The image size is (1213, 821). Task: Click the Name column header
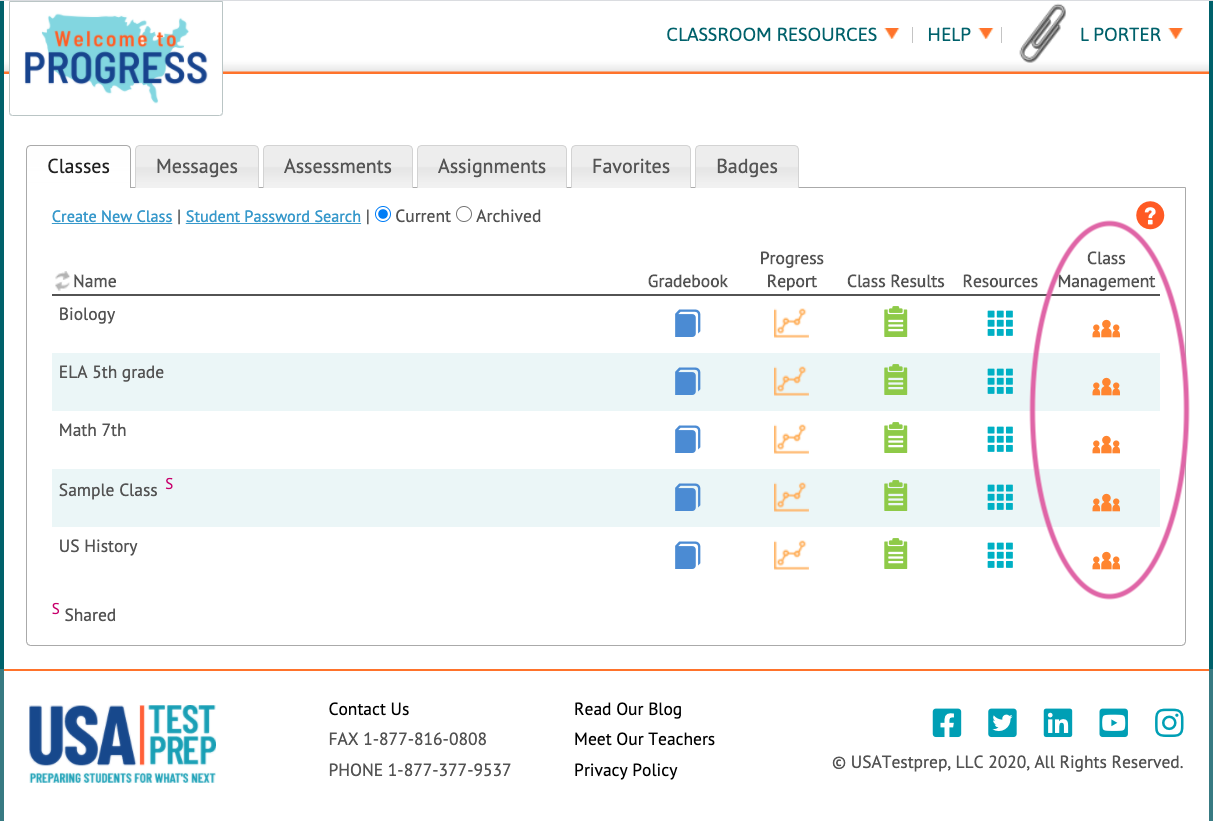pos(95,281)
